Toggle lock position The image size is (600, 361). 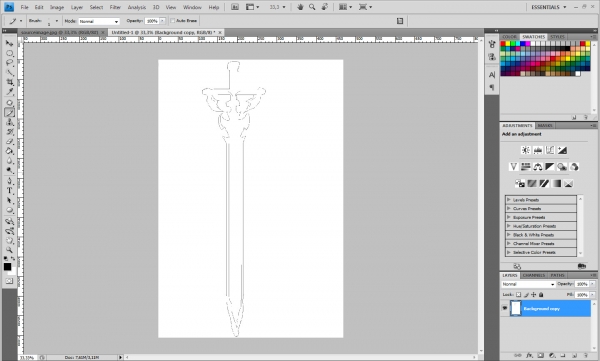coord(533,295)
